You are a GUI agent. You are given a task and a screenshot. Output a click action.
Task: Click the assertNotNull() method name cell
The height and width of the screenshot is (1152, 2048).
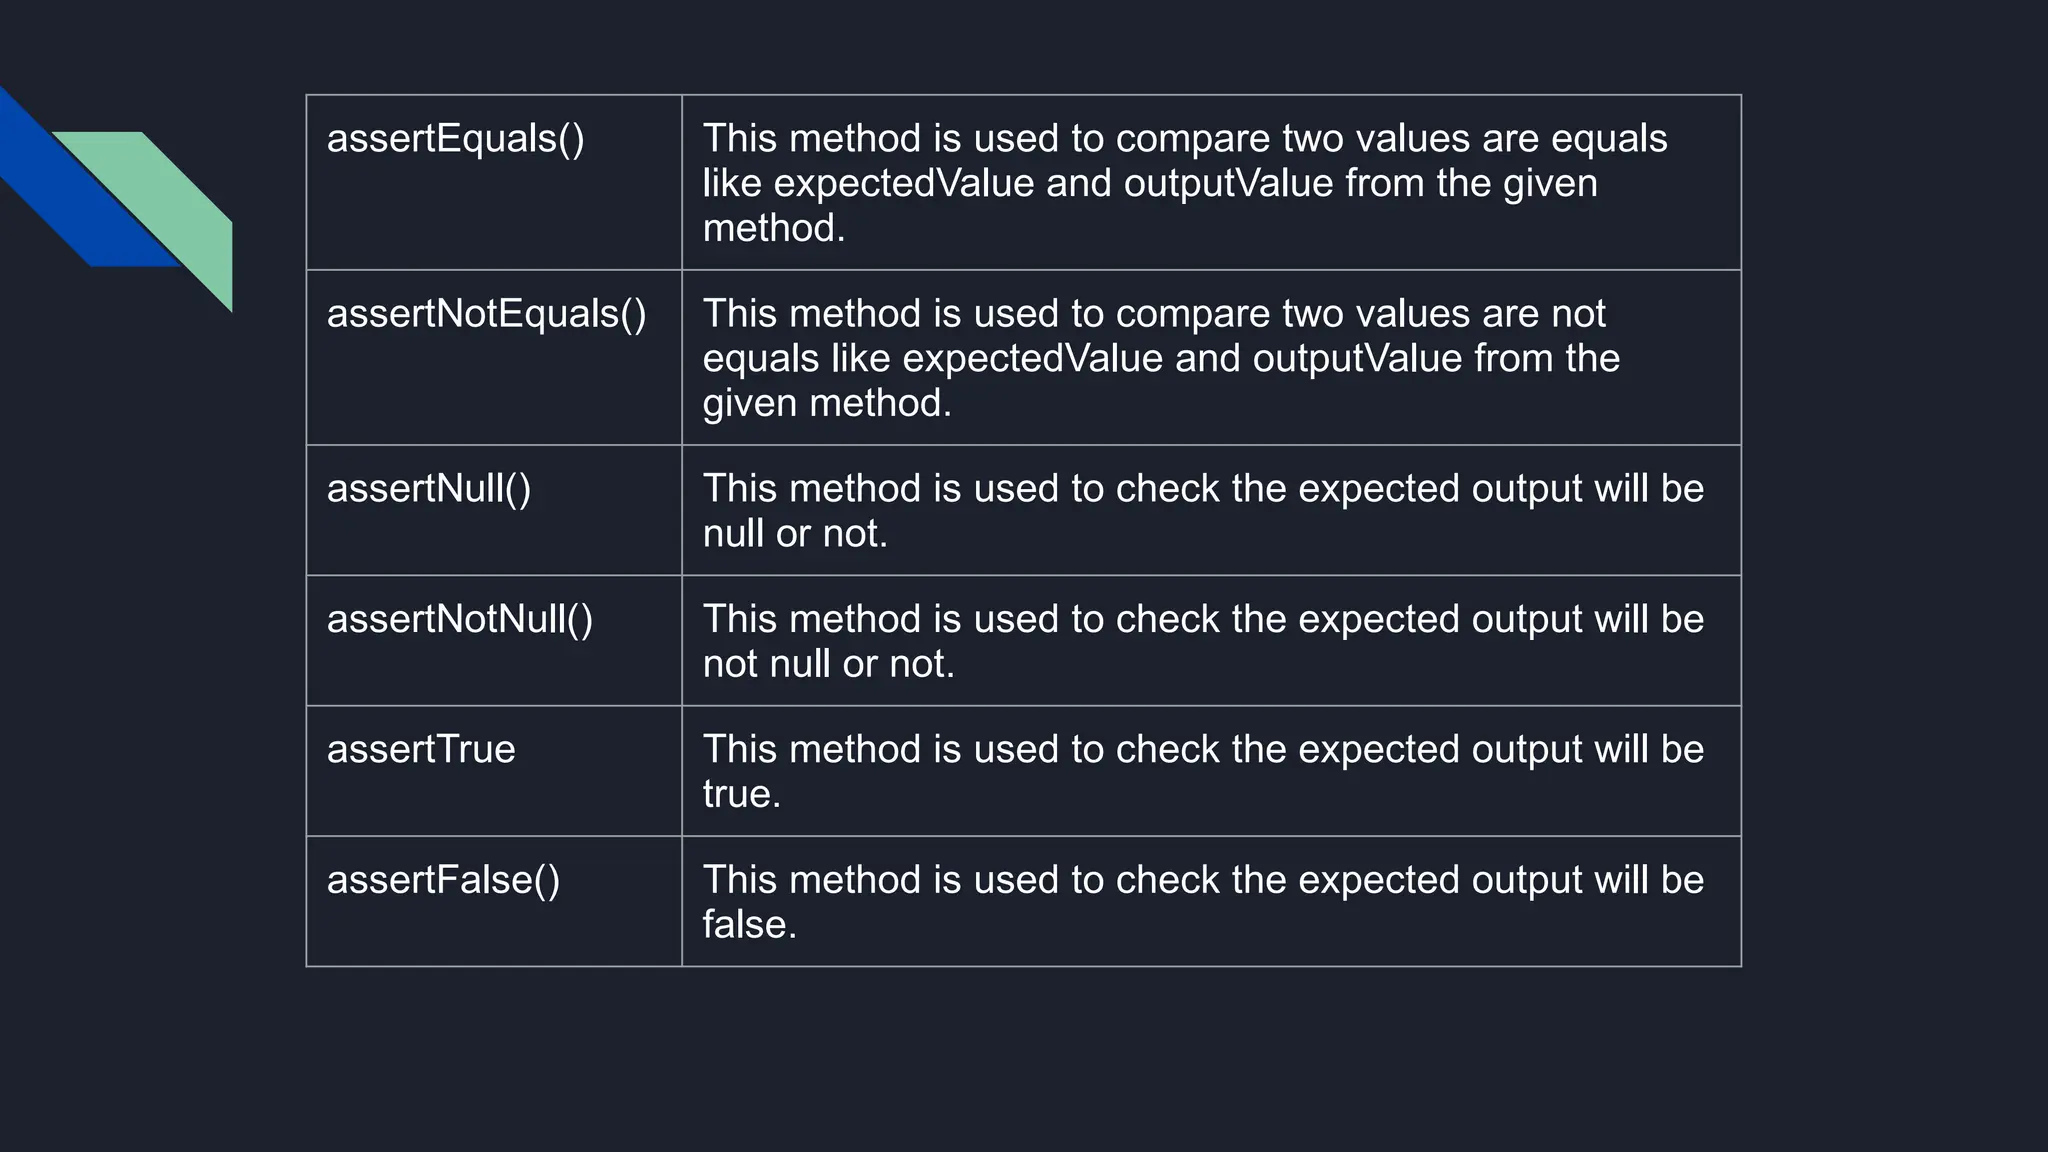(x=460, y=619)
